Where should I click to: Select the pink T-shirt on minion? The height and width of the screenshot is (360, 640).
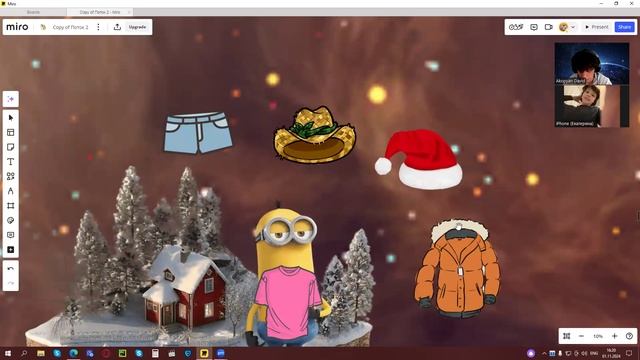288,303
